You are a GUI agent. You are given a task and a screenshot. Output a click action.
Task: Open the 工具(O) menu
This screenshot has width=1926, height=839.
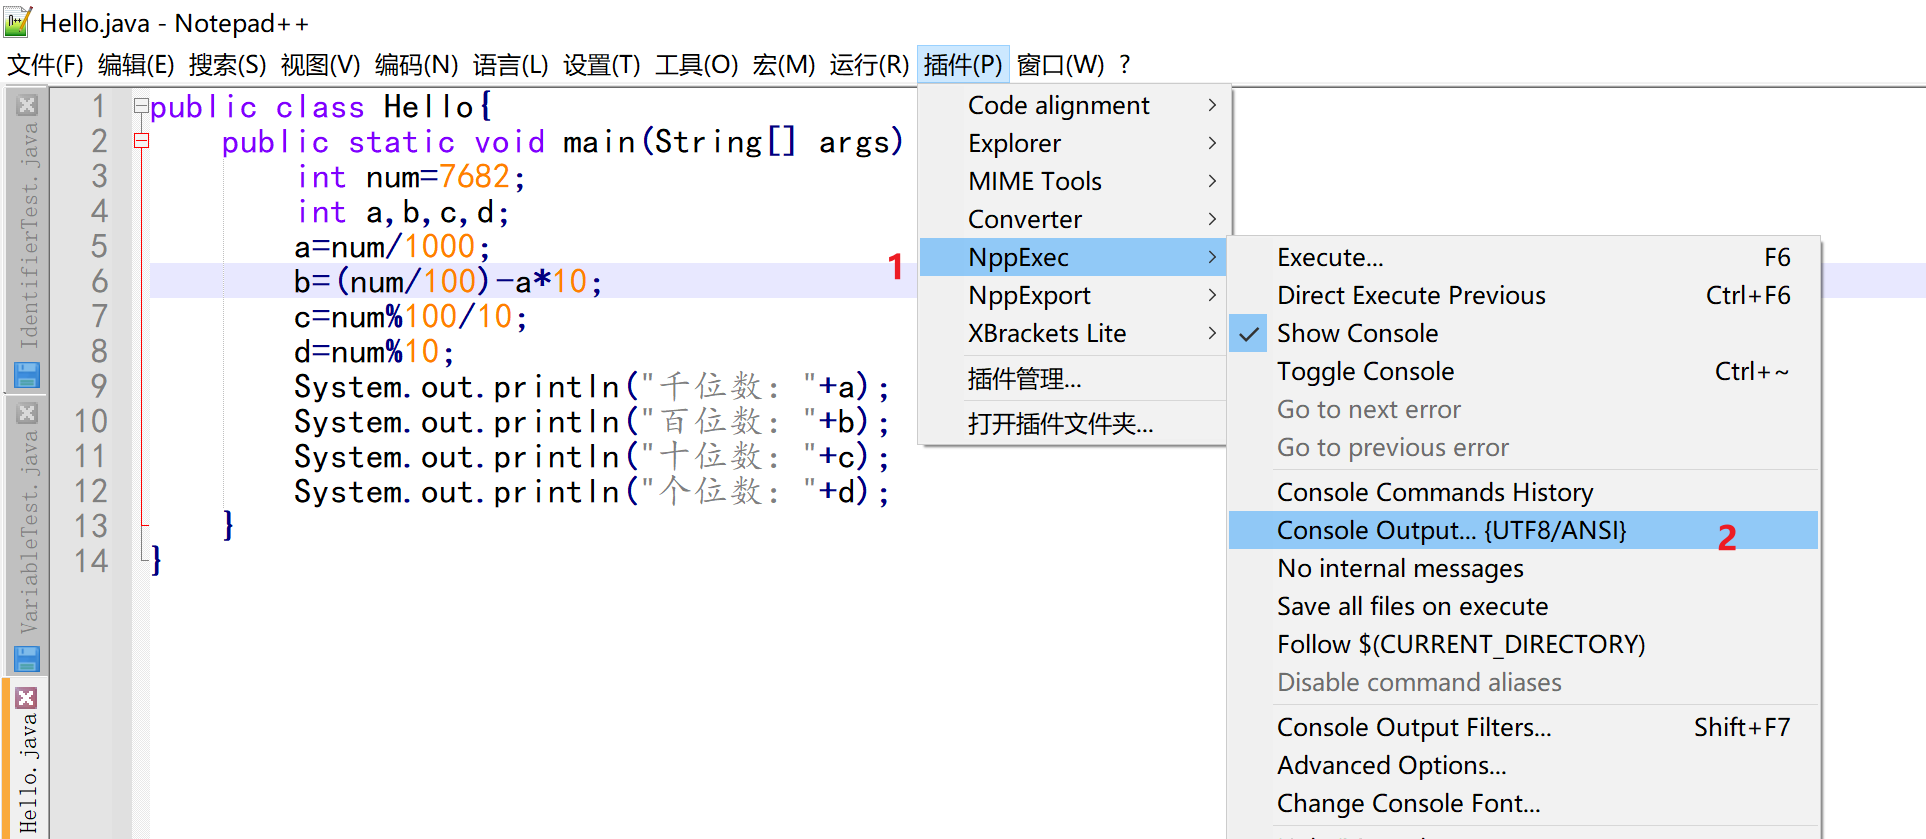[x=696, y=65]
